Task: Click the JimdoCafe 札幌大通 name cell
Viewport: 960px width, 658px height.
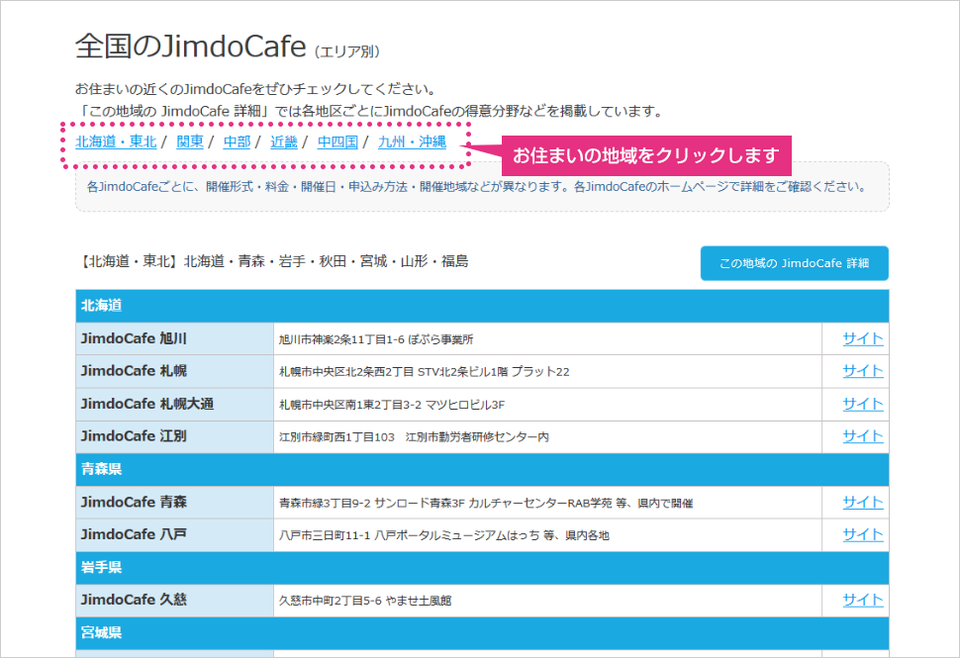Action: click(174, 404)
